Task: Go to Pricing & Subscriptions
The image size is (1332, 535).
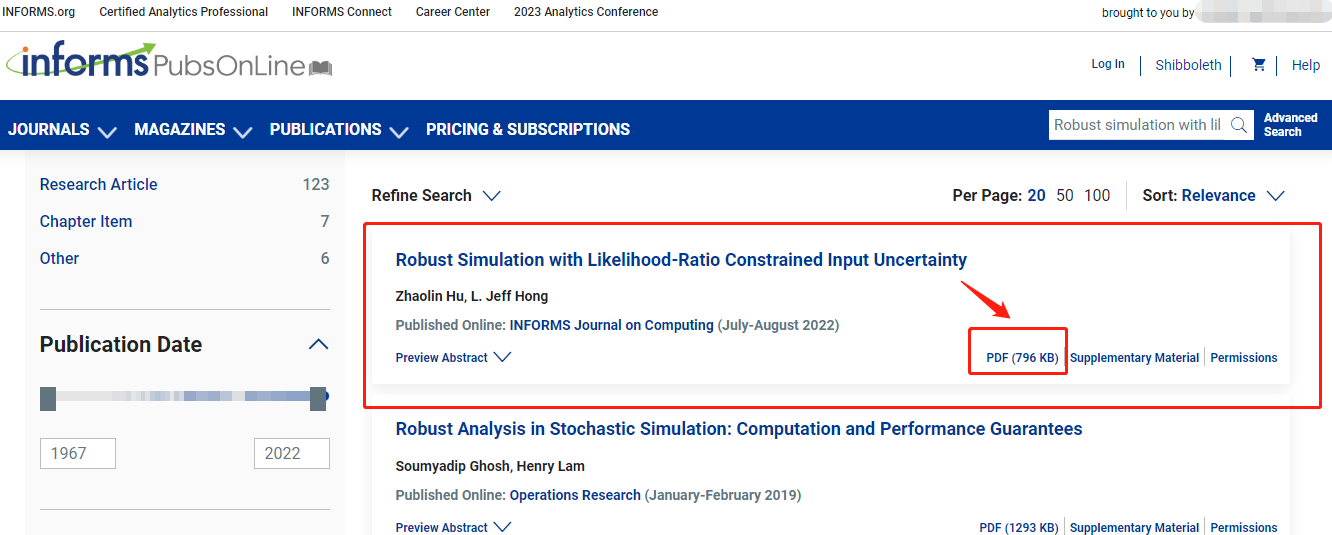Action: 528,130
